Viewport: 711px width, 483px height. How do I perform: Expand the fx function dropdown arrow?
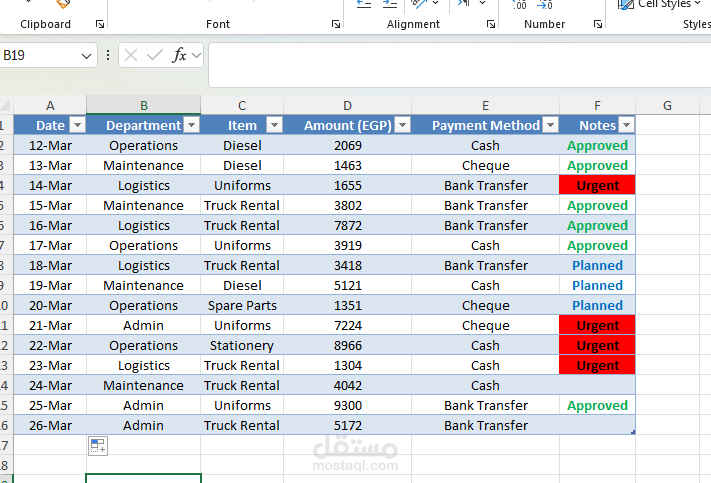click(x=196, y=55)
